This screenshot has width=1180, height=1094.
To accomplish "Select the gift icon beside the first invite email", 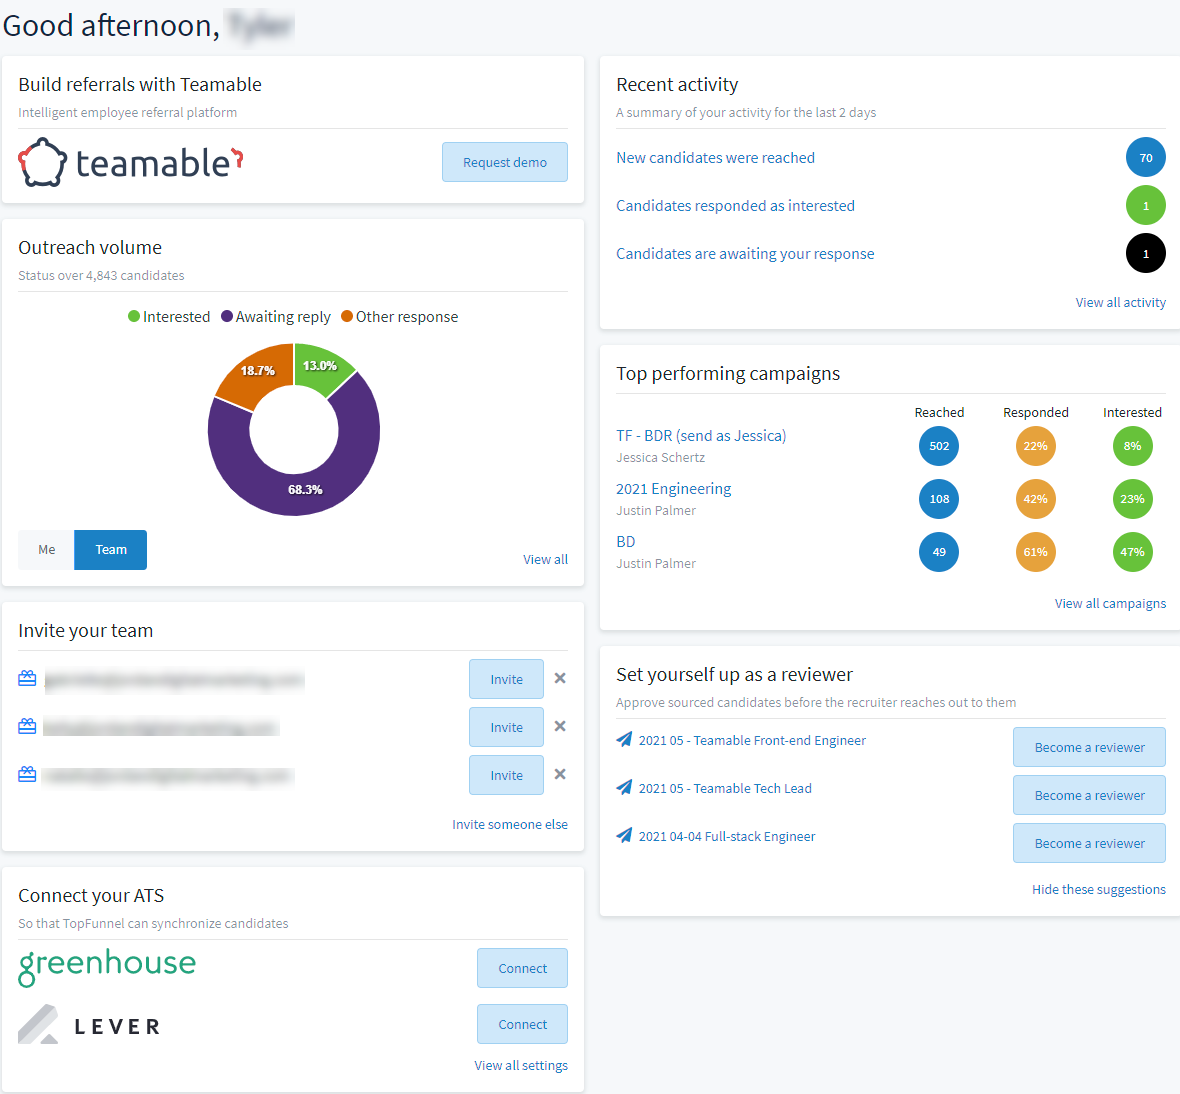I will pos(26,678).
